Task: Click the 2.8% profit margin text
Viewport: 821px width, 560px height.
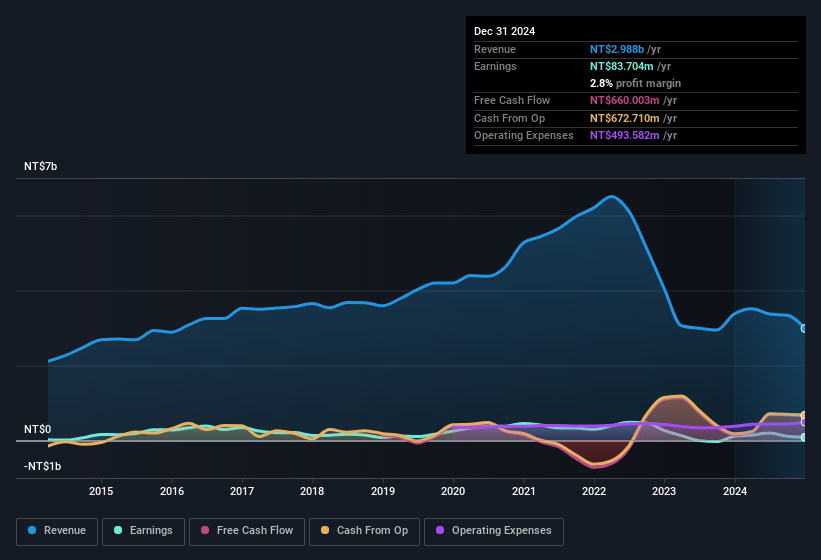Action: (x=635, y=83)
